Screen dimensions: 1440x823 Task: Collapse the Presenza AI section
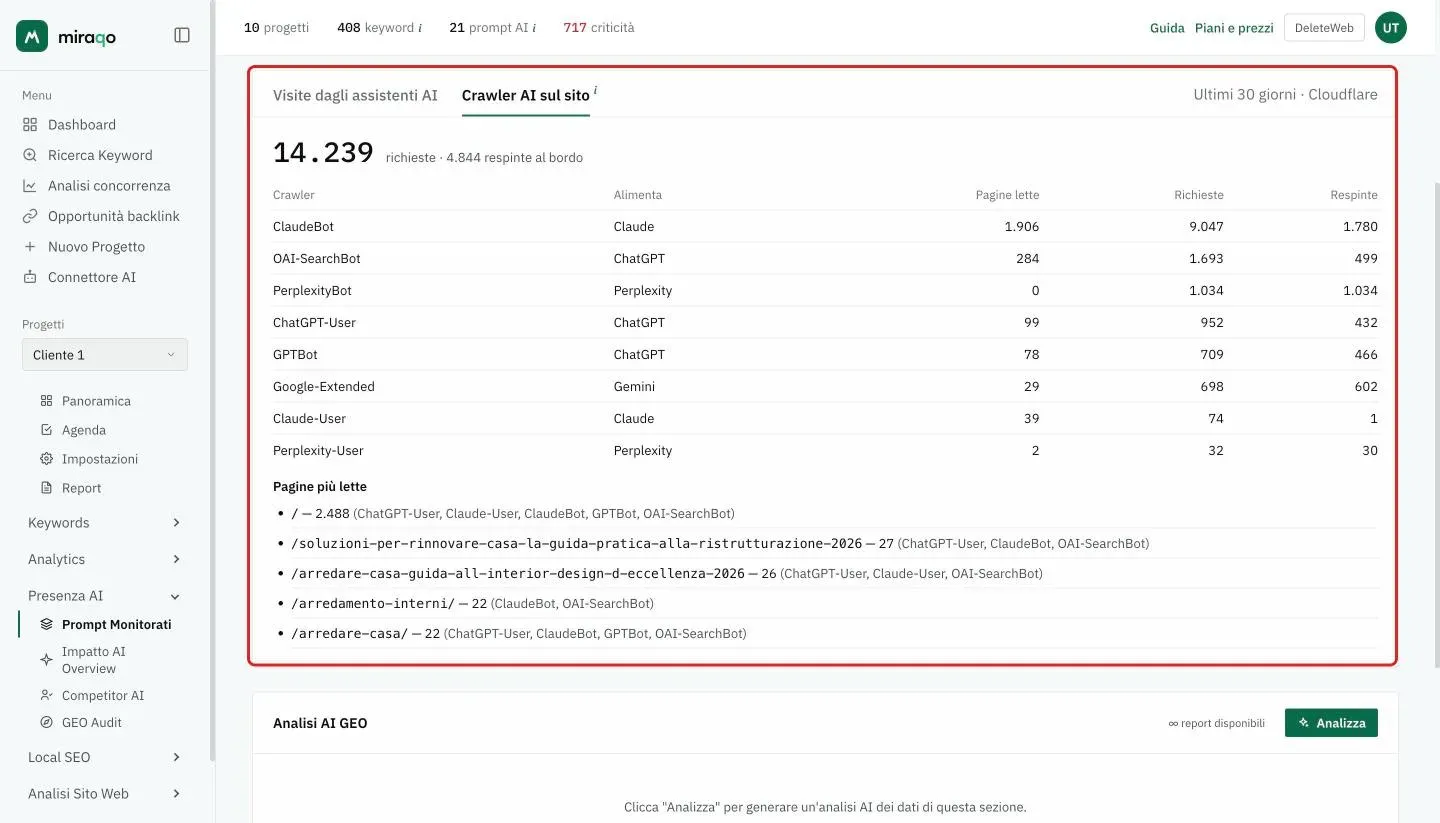tap(105, 596)
